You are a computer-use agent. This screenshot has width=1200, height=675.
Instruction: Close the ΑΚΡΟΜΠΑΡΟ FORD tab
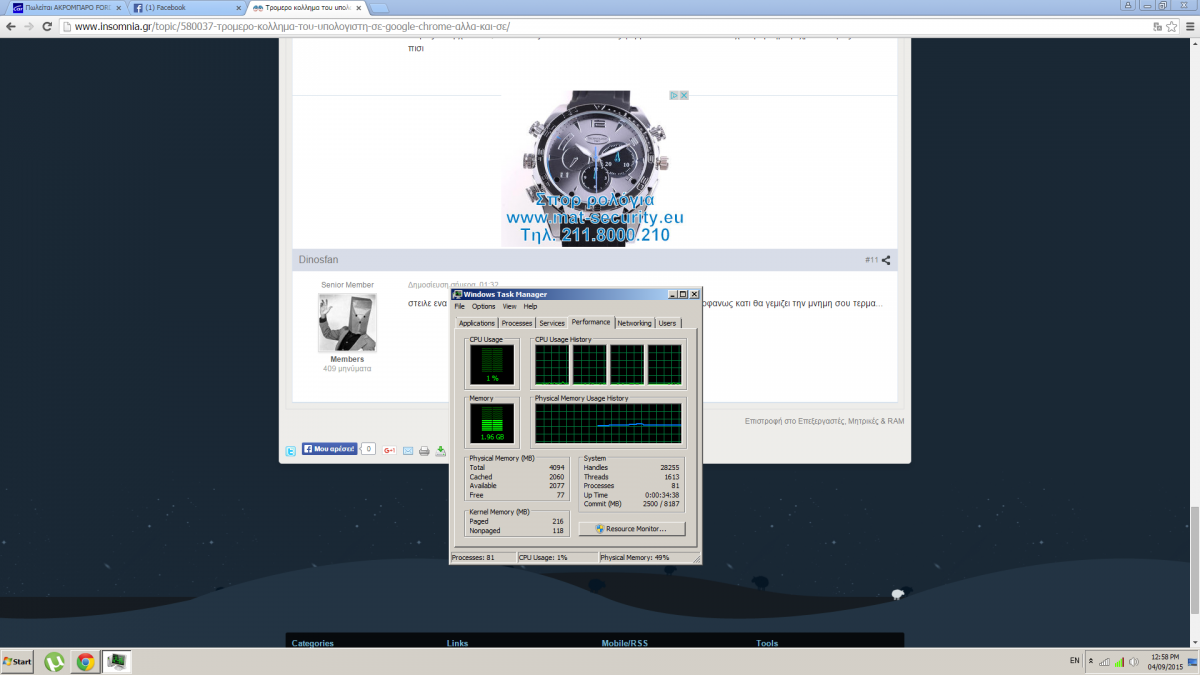(x=117, y=7)
